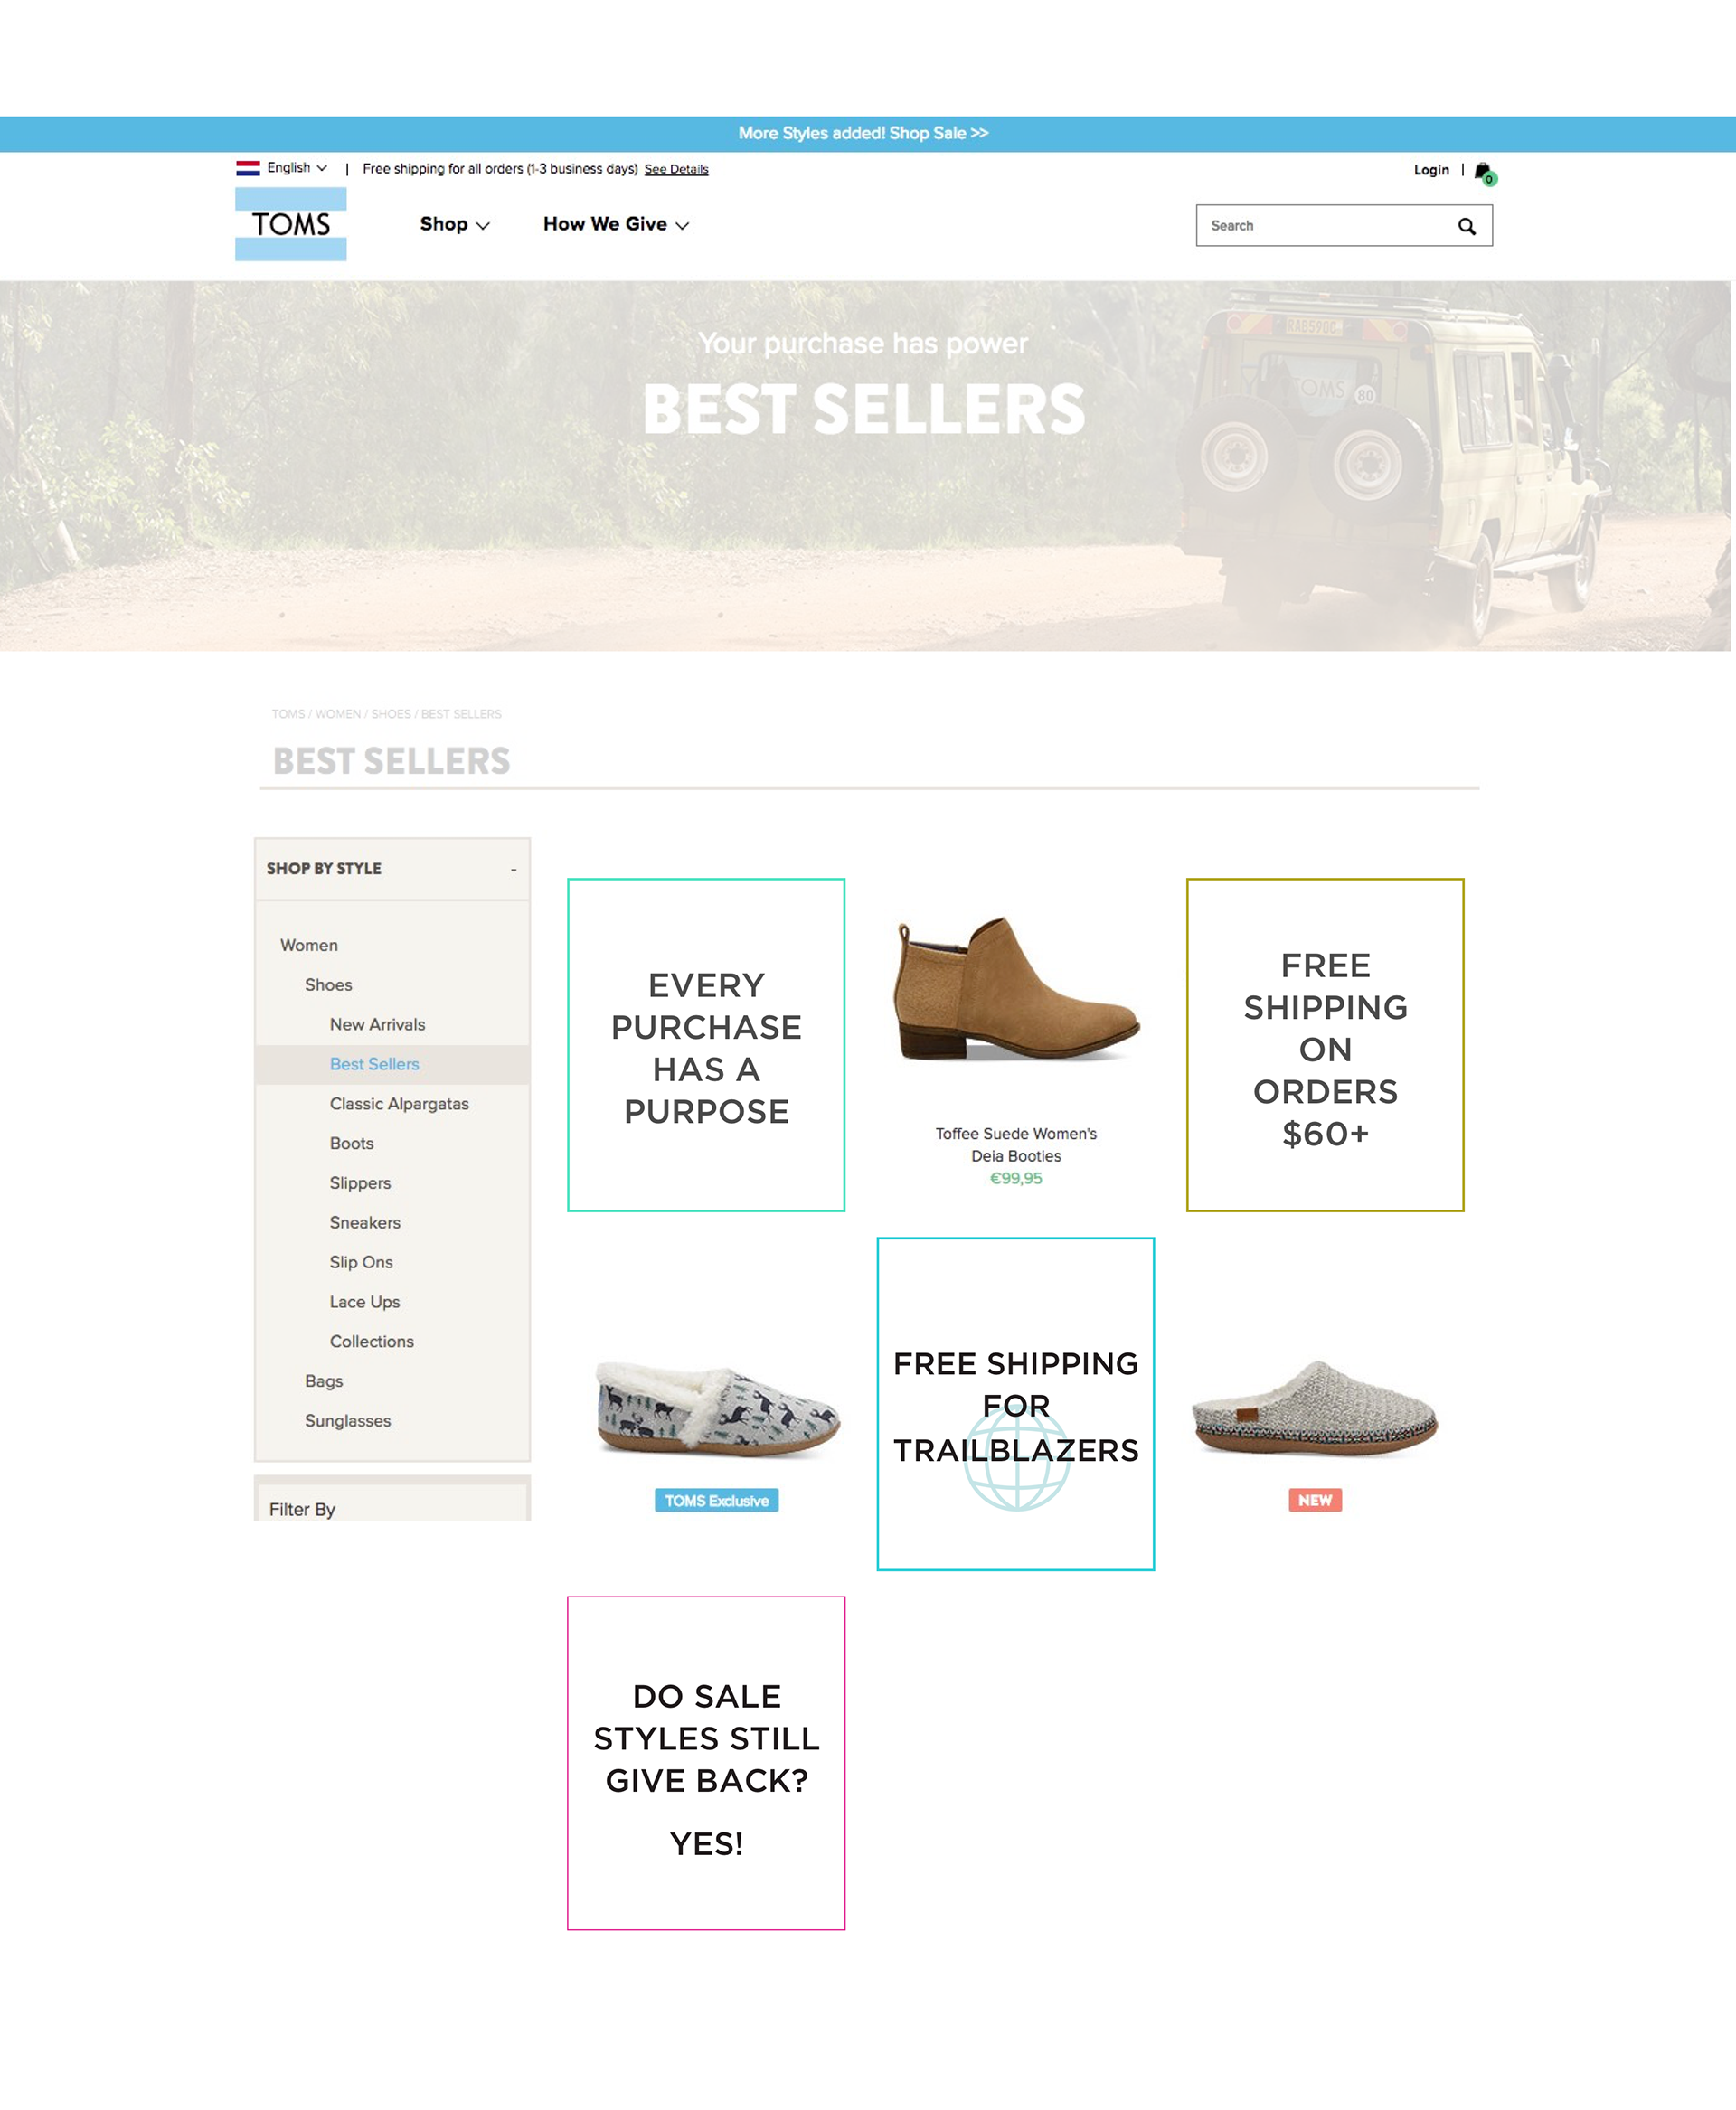Open Every Purchase Has A Purpose tile
The height and width of the screenshot is (2110, 1736).
pyautogui.click(x=706, y=1045)
